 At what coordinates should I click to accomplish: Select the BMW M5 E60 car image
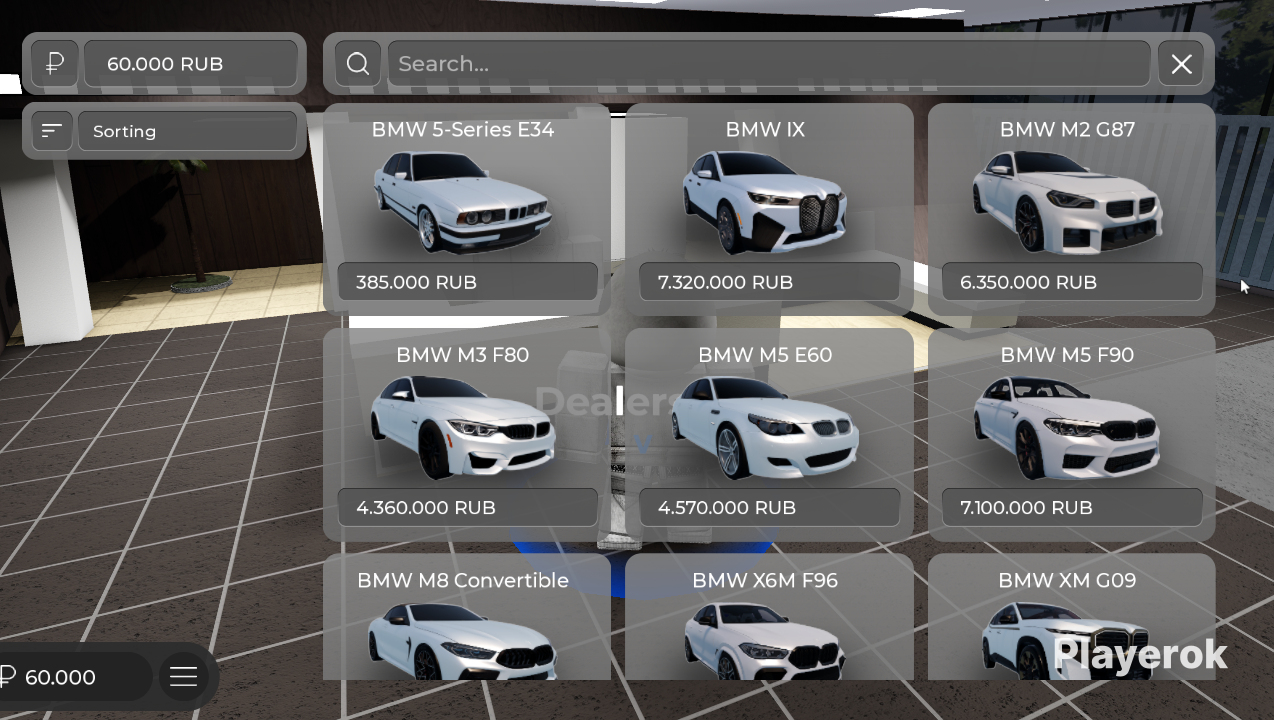(766, 427)
